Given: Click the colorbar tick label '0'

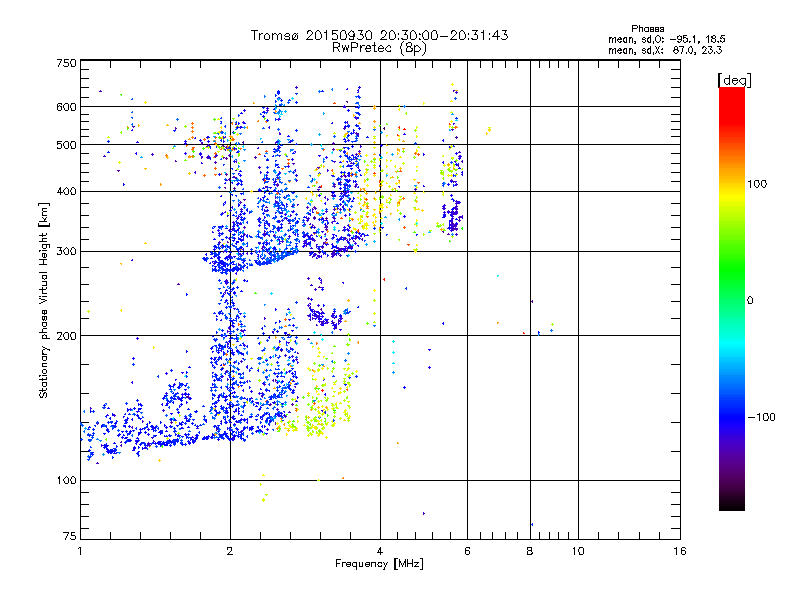Looking at the screenshot, I should click(x=750, y=301).
